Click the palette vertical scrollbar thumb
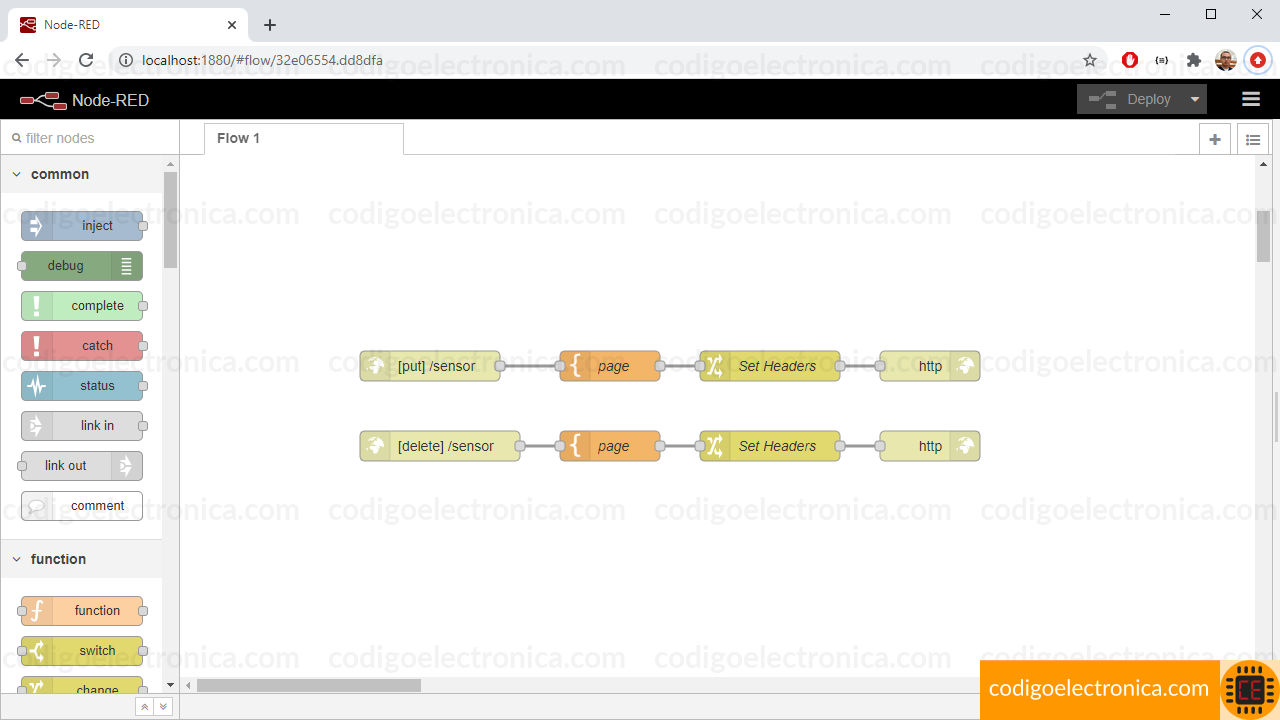This screenshot has height=720, width=1280. 170,220
